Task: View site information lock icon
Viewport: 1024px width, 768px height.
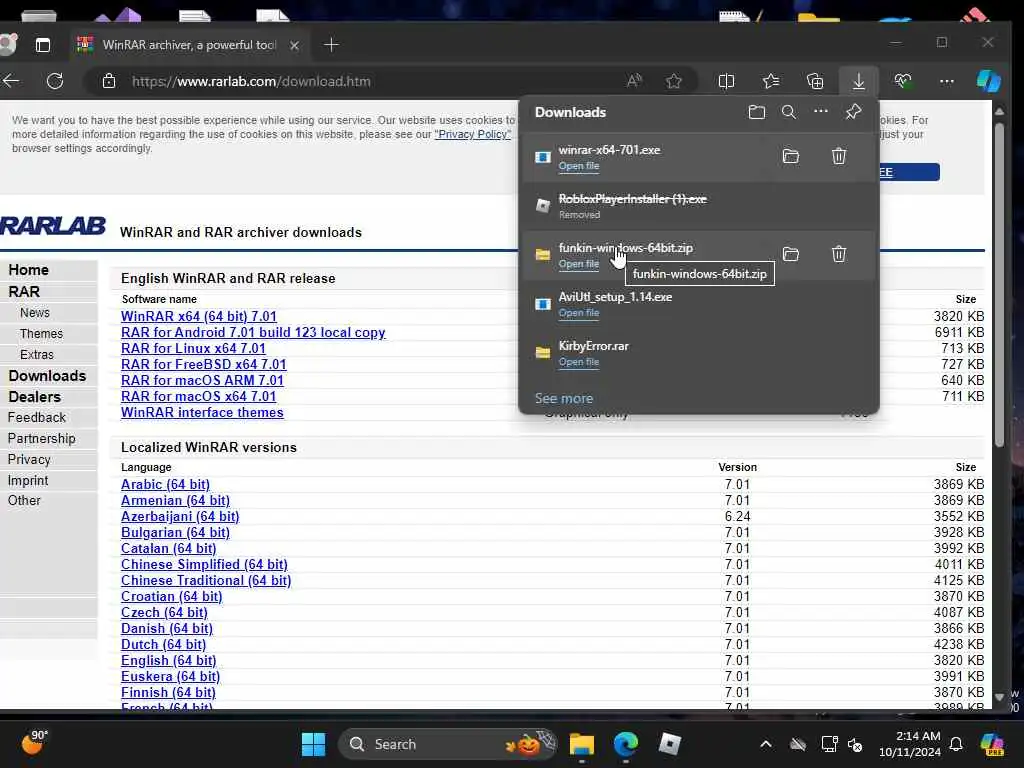Action: (109, 81)
